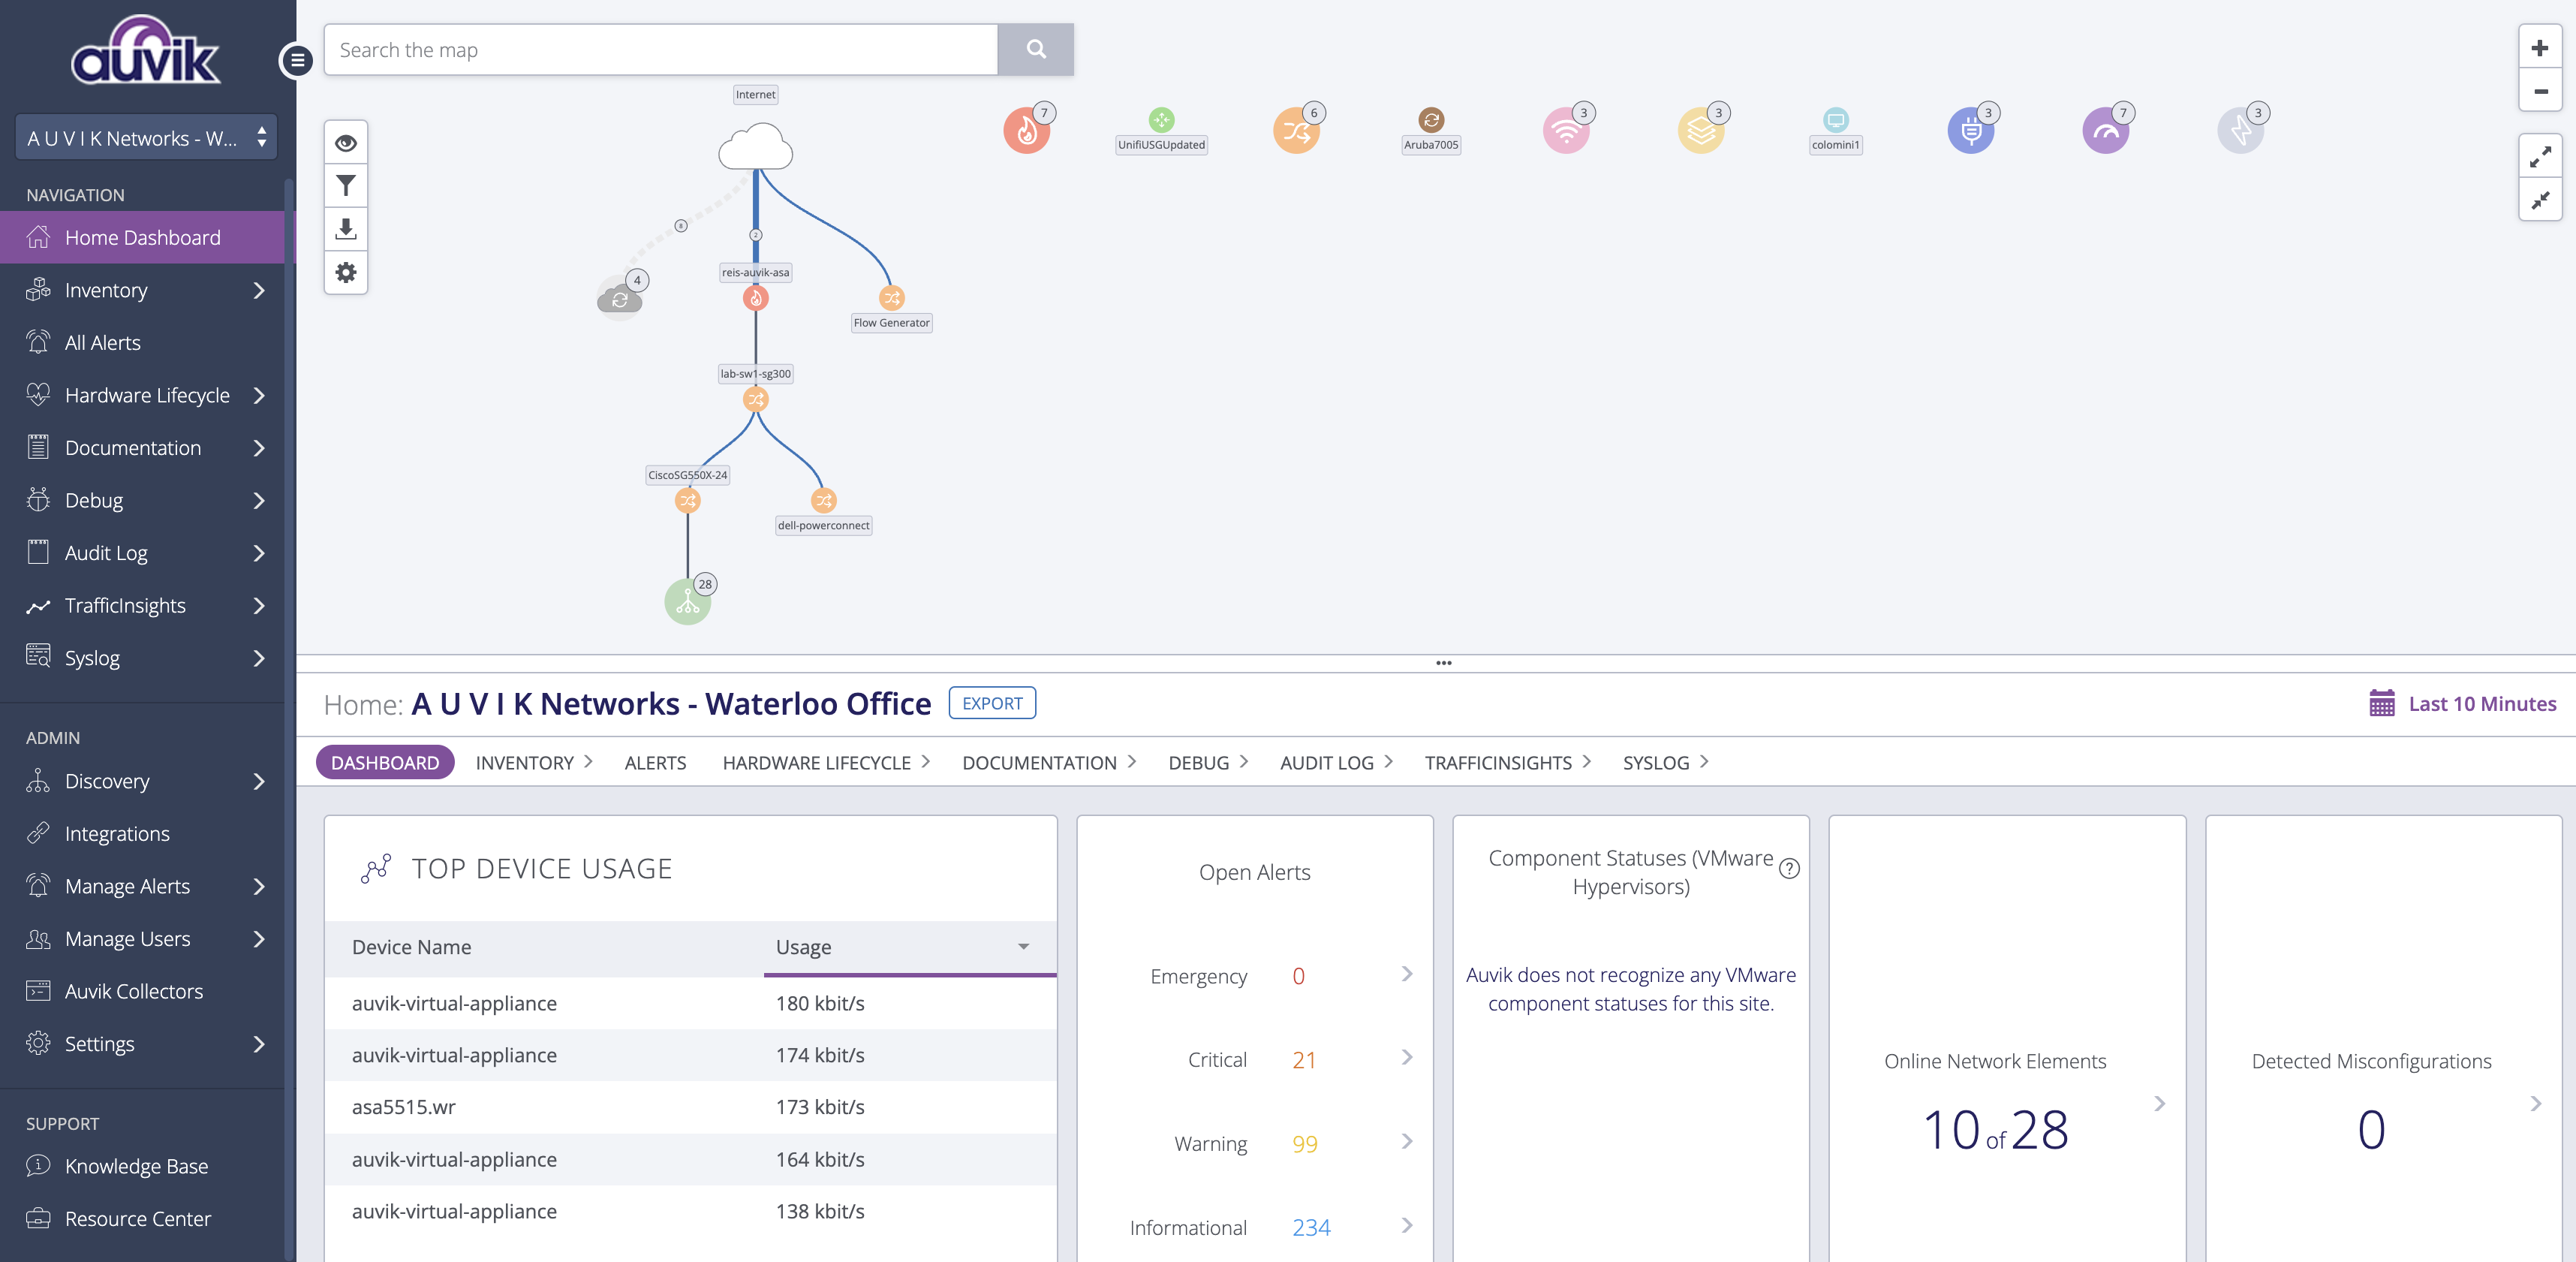Open the map settings gear
Viewport: 2576px width, 1262px height.
click(x=346, y=272)
